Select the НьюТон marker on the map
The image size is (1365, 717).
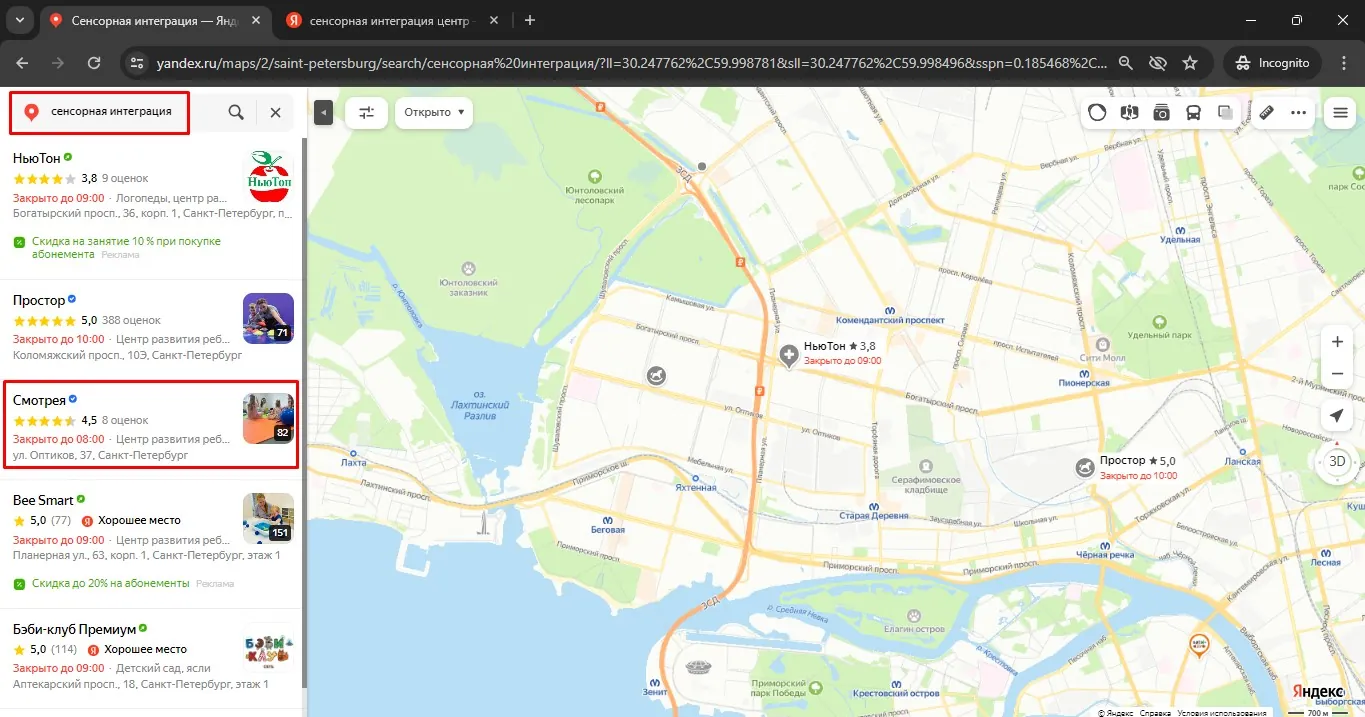(789, 355)
